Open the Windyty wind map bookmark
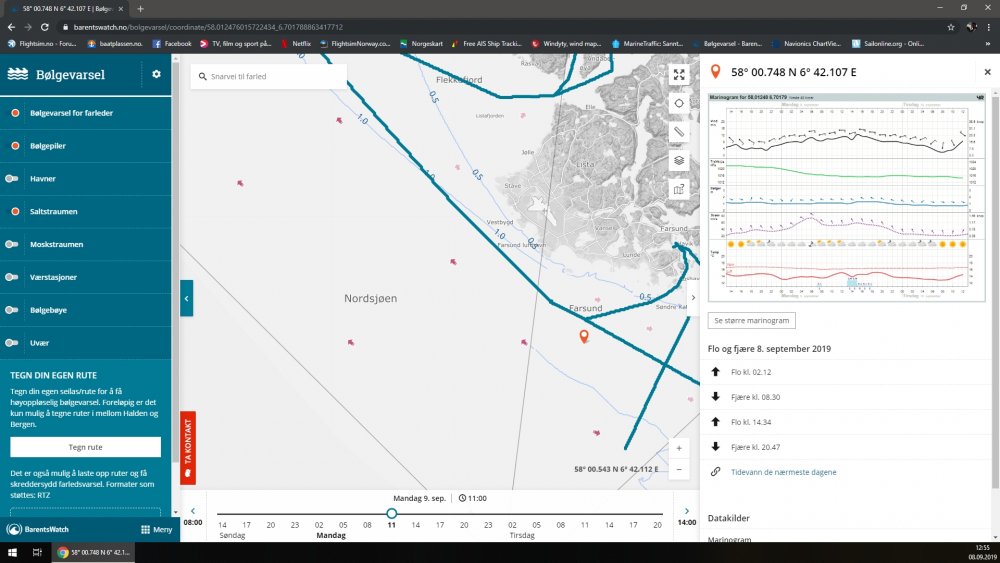The image size is (1000, 563). 566,44
